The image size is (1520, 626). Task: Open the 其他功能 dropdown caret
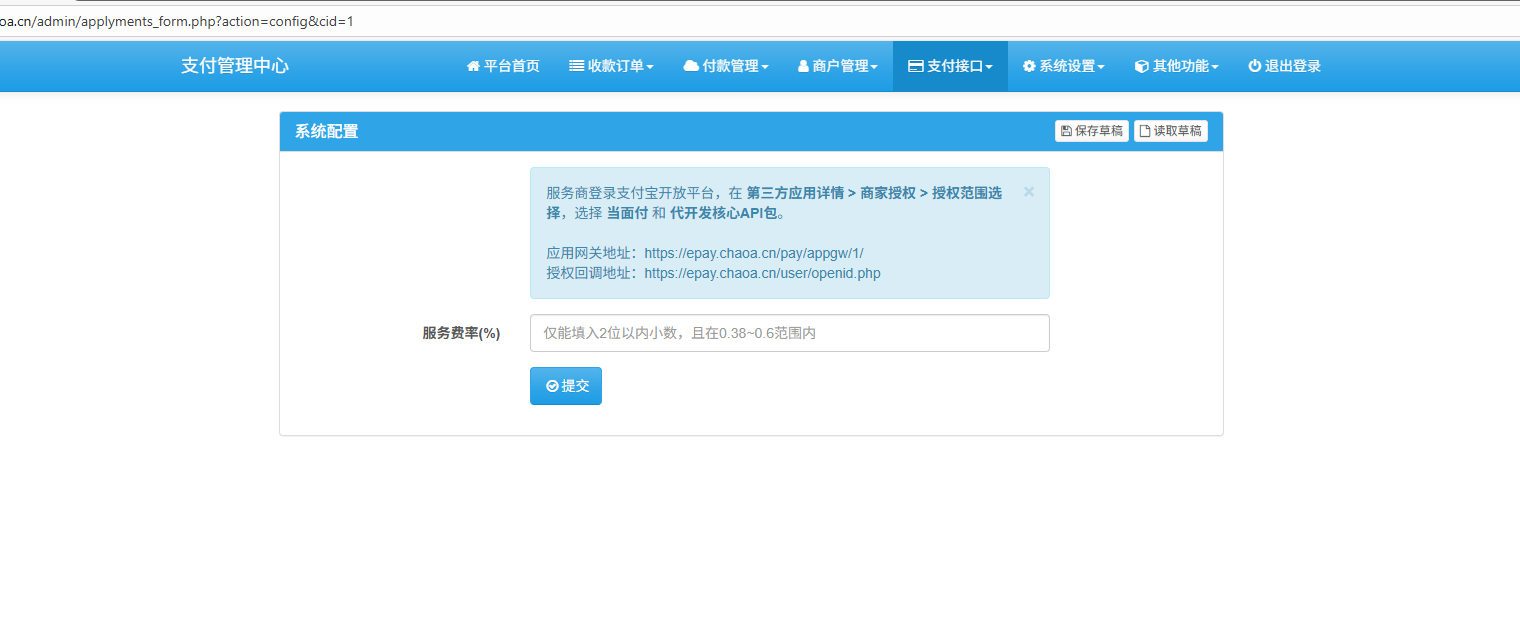click(x=1215, y=67)
